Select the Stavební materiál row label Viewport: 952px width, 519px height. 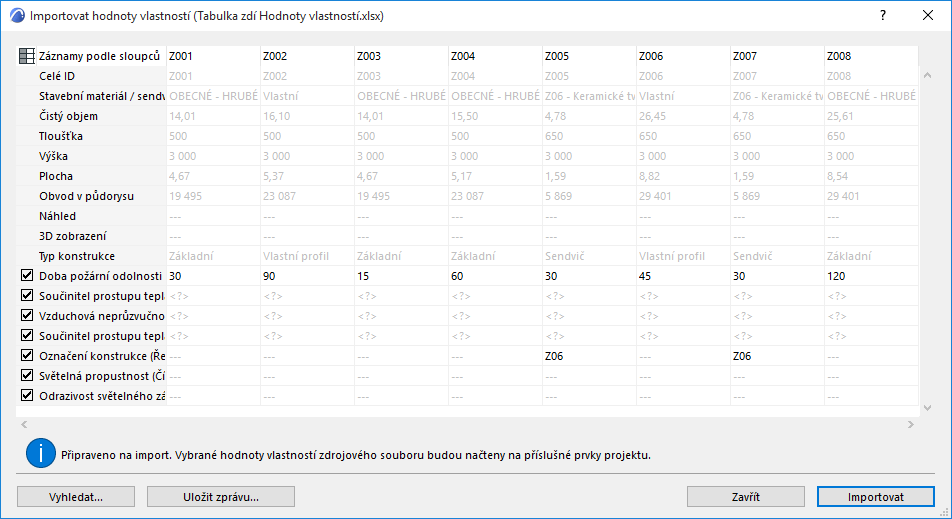tap(102, 96)
